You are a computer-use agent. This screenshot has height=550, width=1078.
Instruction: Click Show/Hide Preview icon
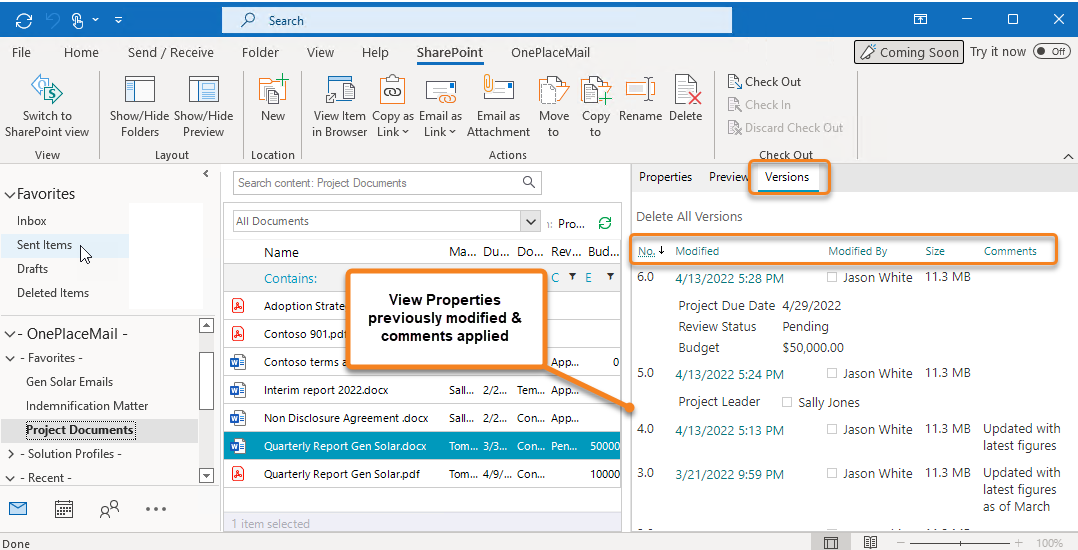(x=204, y=89)
